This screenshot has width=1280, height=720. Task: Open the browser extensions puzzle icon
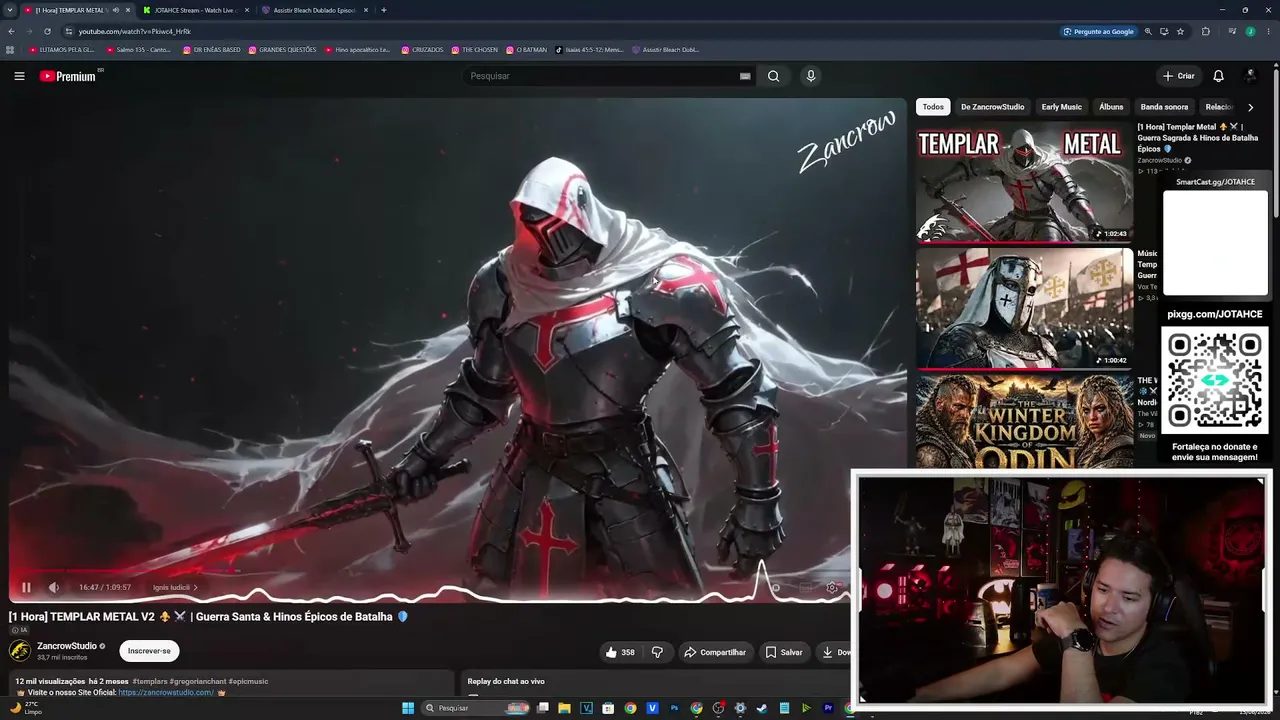(1205, 31)
